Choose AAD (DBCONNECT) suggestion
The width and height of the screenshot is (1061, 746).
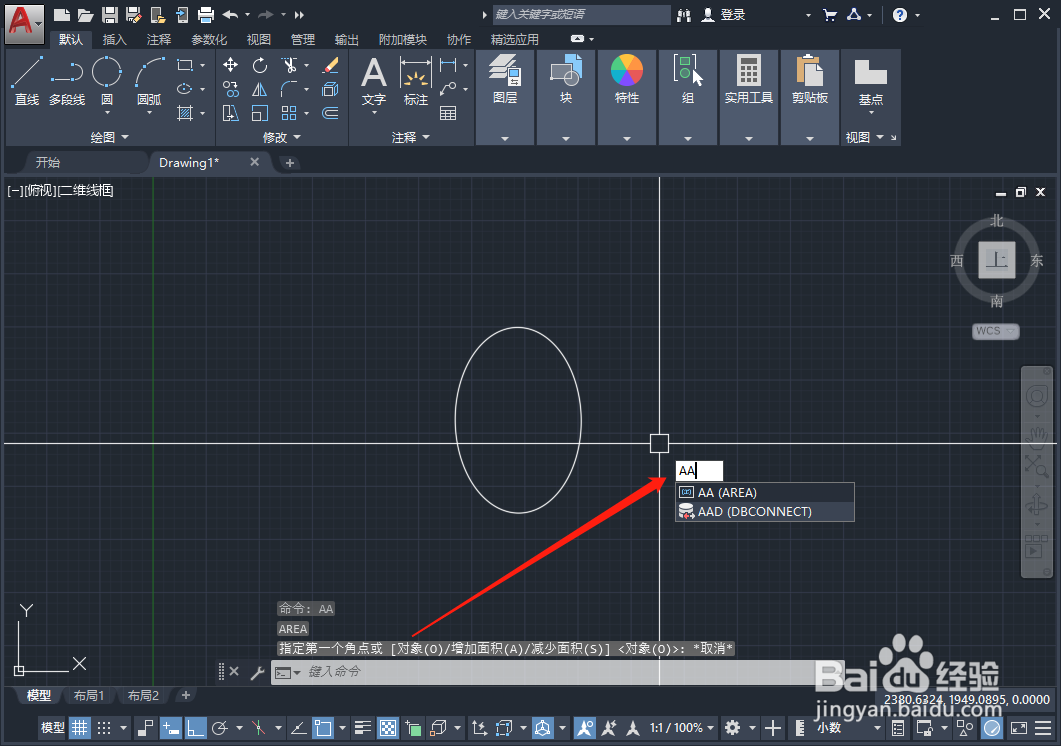[x=765, y=511]
